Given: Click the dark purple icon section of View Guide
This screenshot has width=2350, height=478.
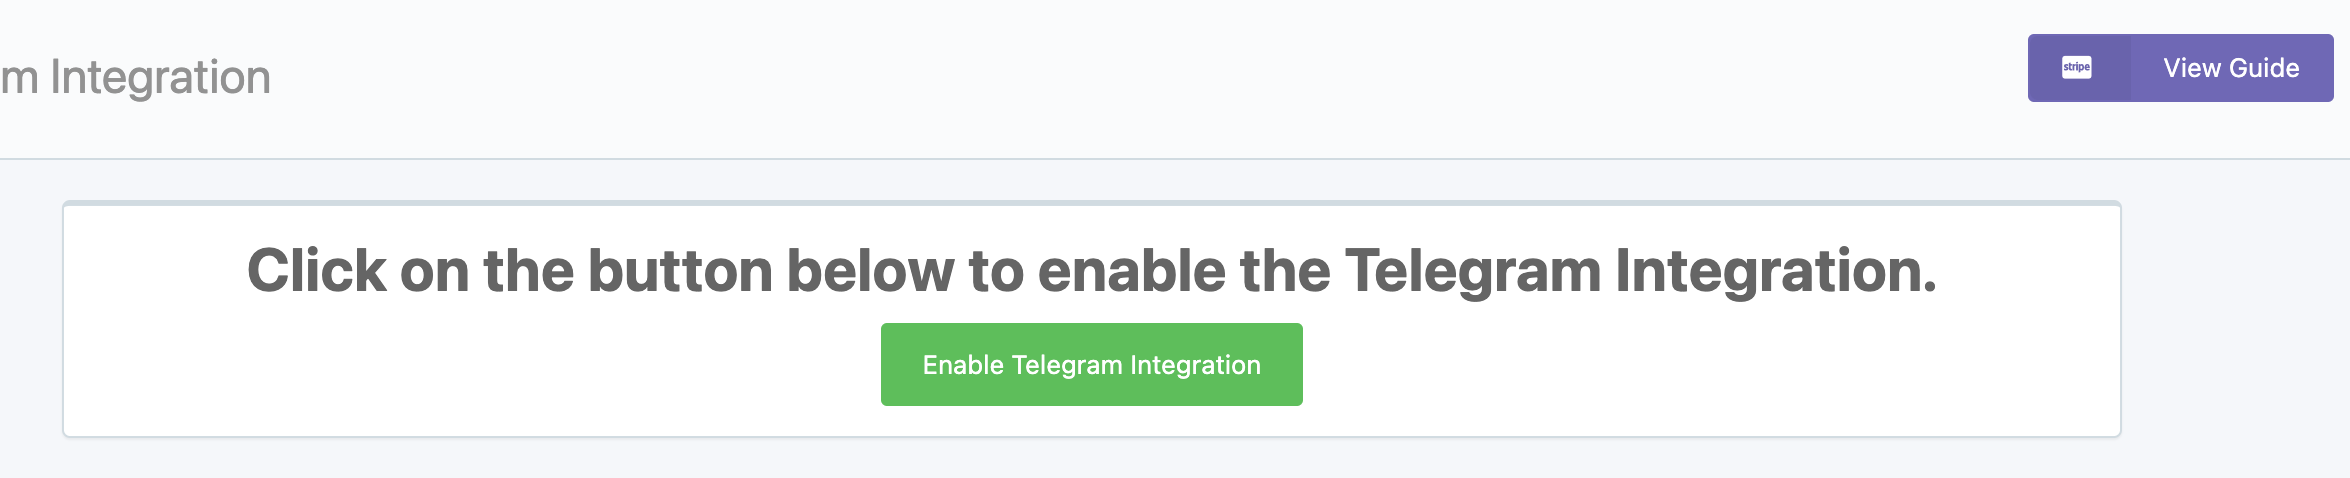Looking at the screenshot, I should (x=2079, y=68).
